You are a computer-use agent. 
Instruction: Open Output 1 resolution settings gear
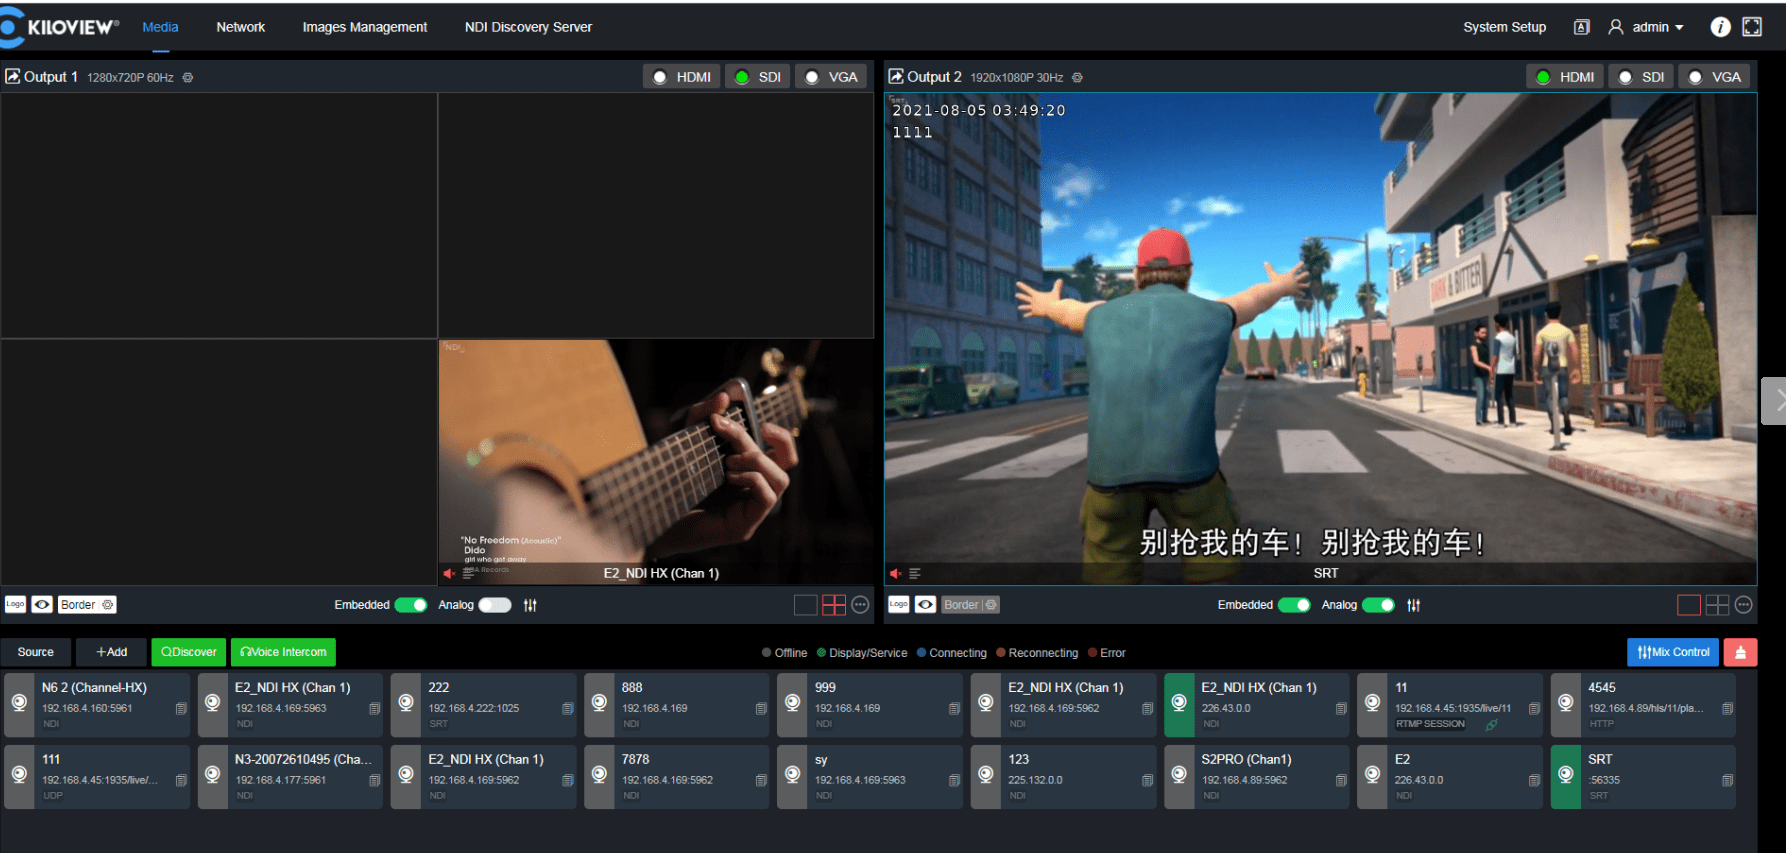[x=188, y=78]
